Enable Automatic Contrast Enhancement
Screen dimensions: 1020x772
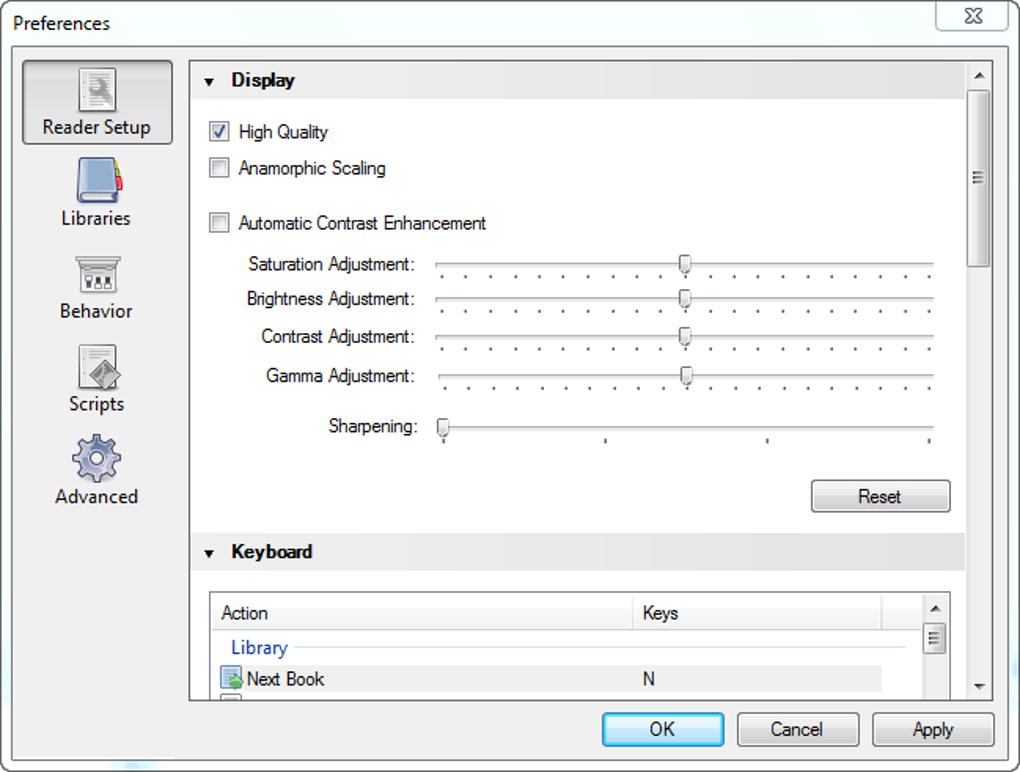pos(219,223)
